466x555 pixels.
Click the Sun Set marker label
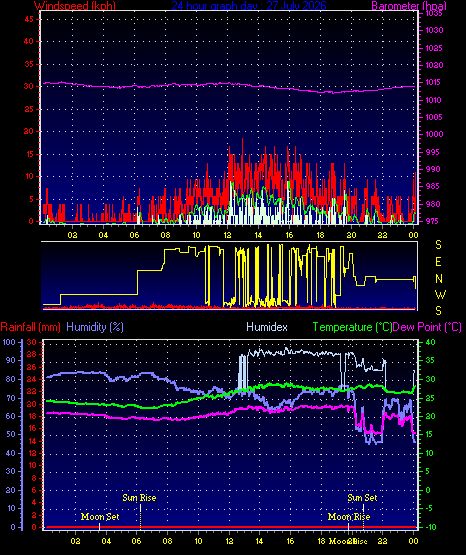pos(362,498)
